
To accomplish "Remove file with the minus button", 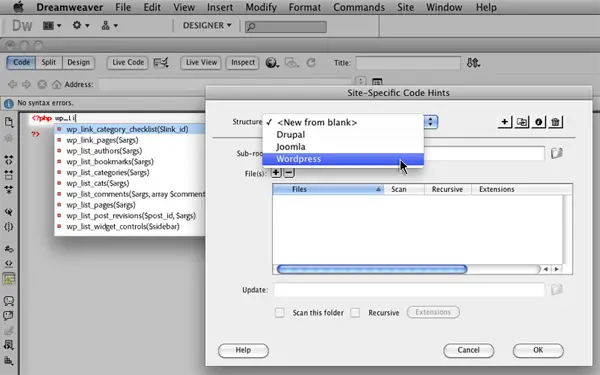I will click(x=289, y=173).
